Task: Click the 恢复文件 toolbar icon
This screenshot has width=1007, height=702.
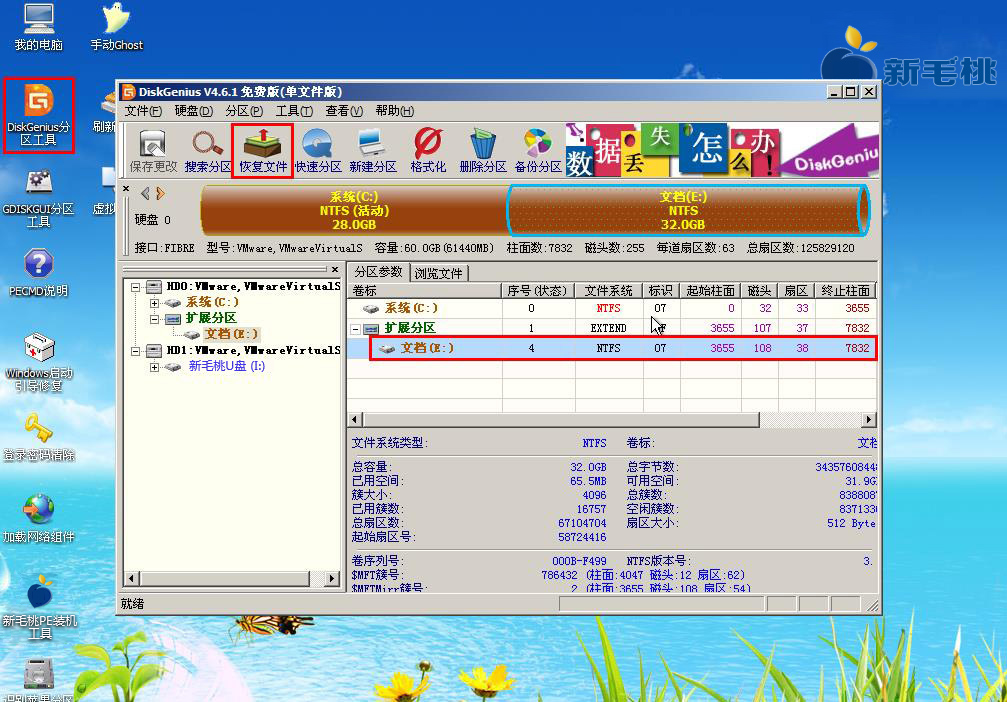Action: pos(263,150)
